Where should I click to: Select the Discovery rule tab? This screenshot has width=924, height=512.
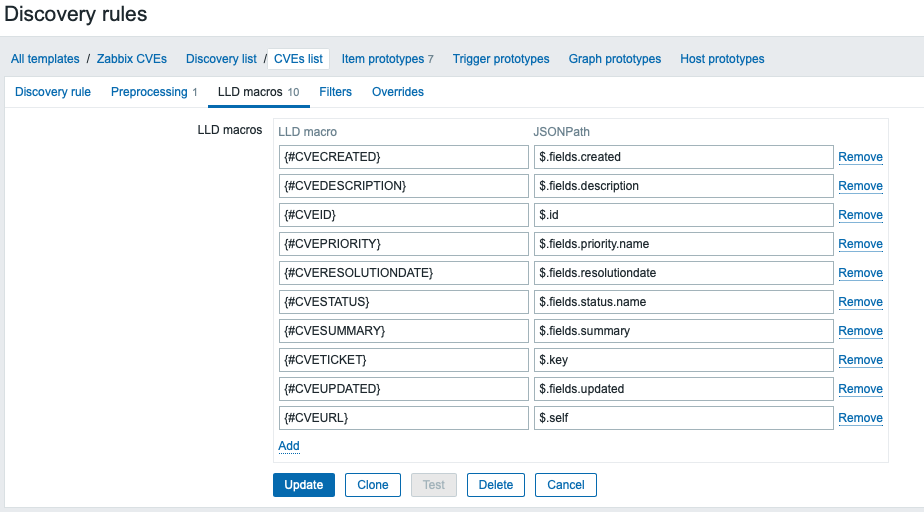click(53, 92)
